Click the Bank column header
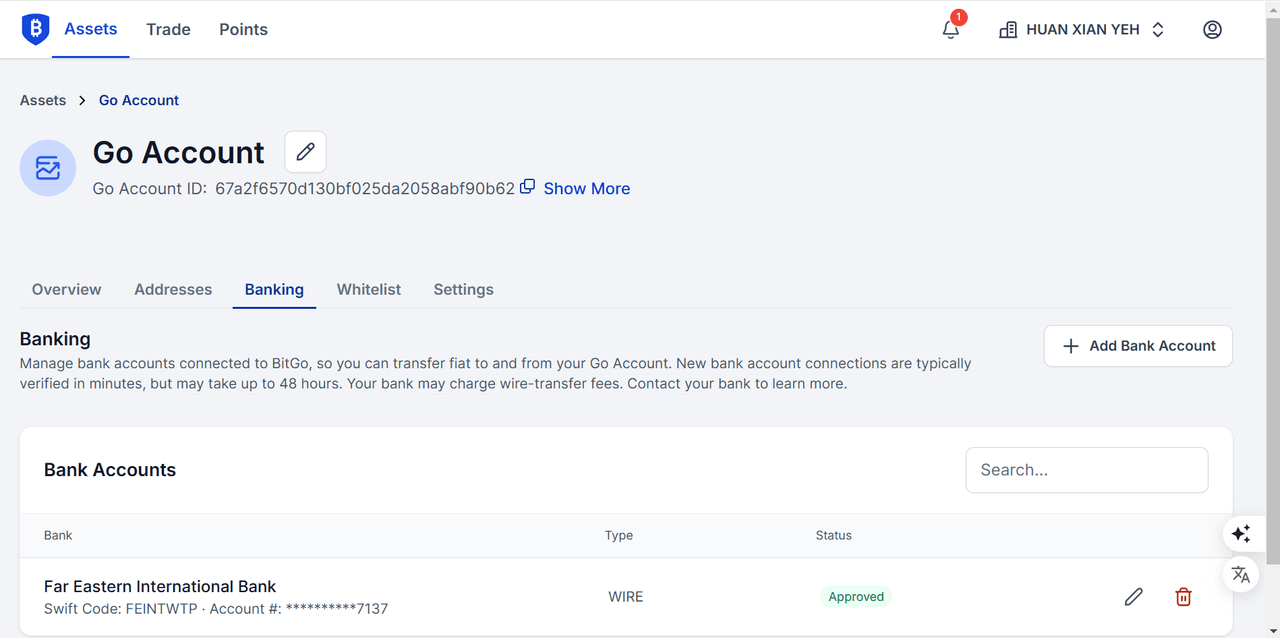 pos(58,535)
